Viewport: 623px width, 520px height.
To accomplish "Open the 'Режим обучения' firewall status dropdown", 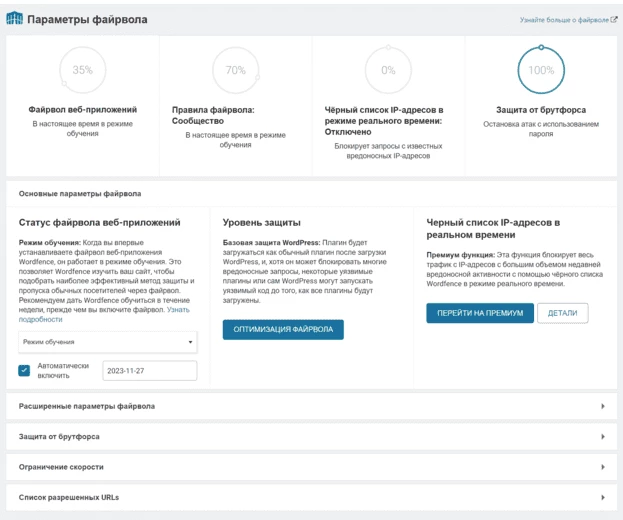I will point(108,342).
